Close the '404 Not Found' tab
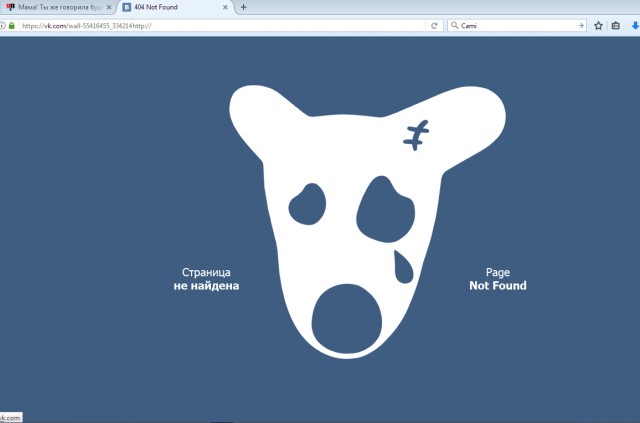This screenshot has height=423, width=640. (225, 7)
